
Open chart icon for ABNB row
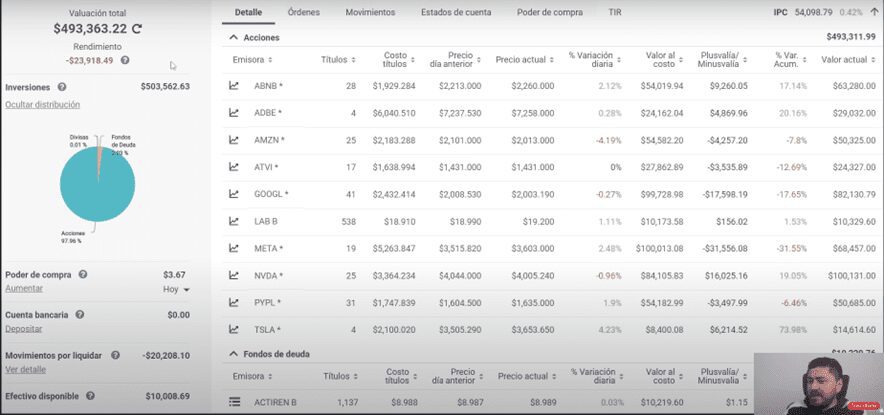click(234, 86)
